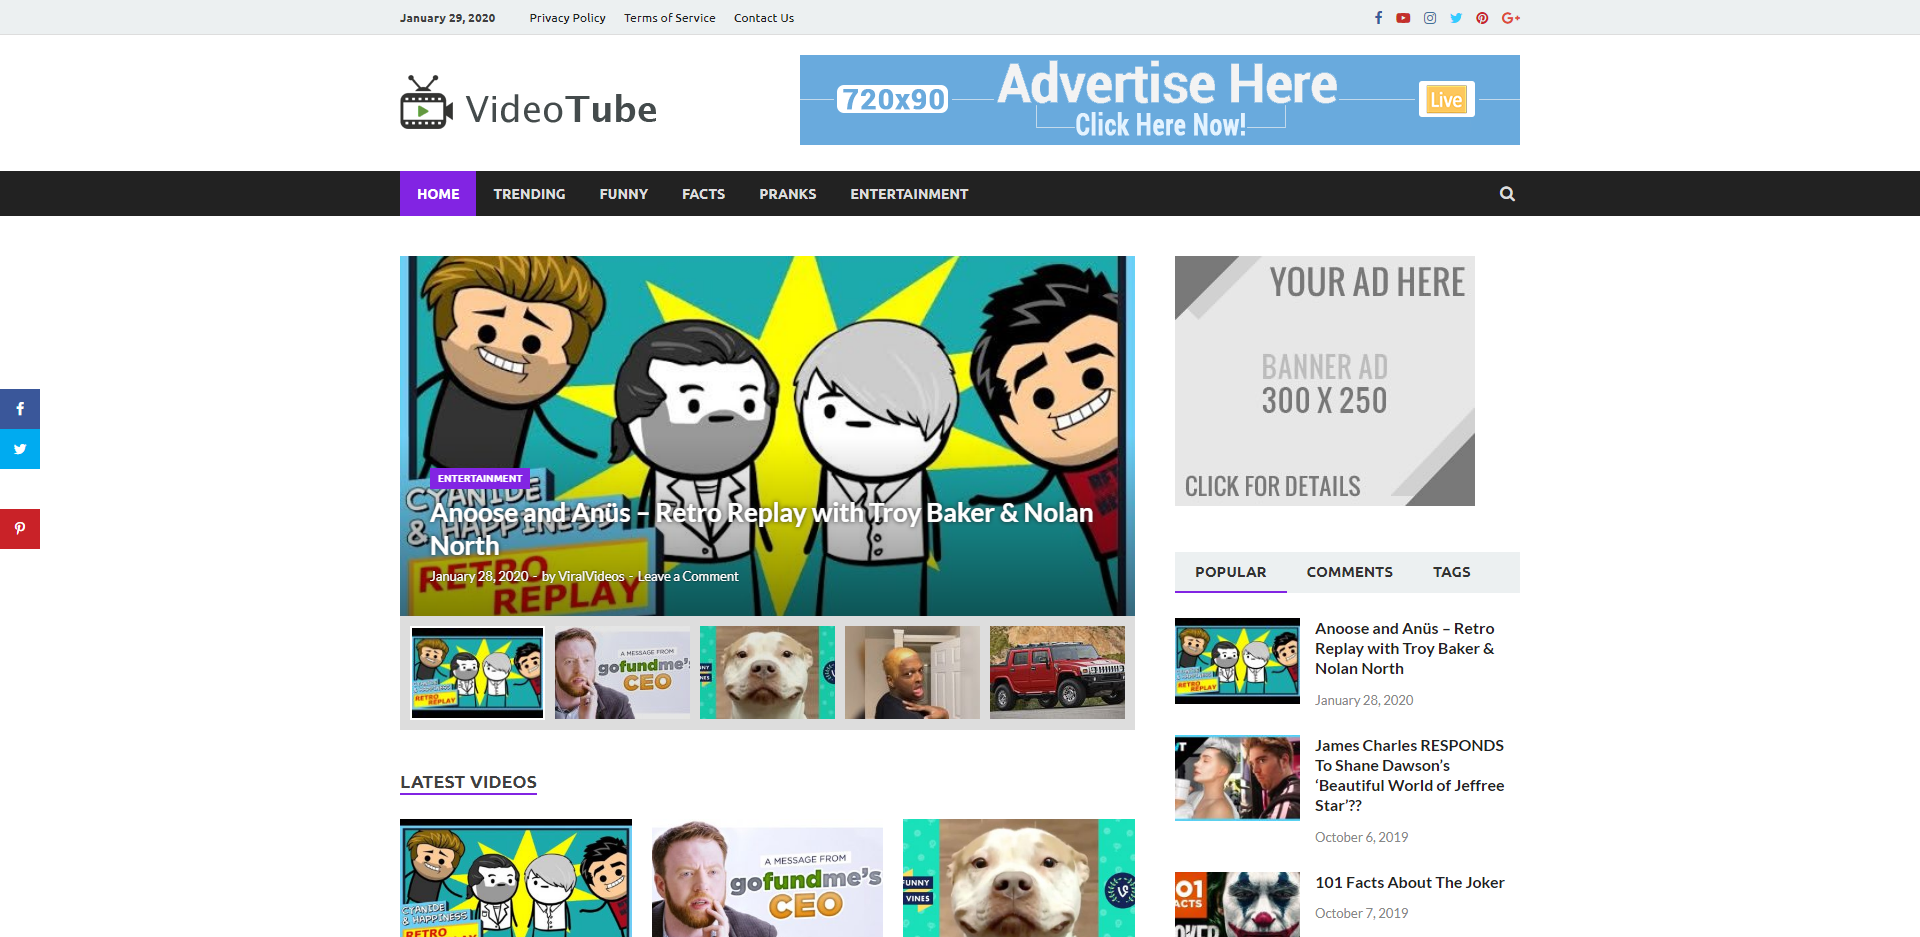
Task: Share via left sidebar Twitter button
Action: click(20, 449)
